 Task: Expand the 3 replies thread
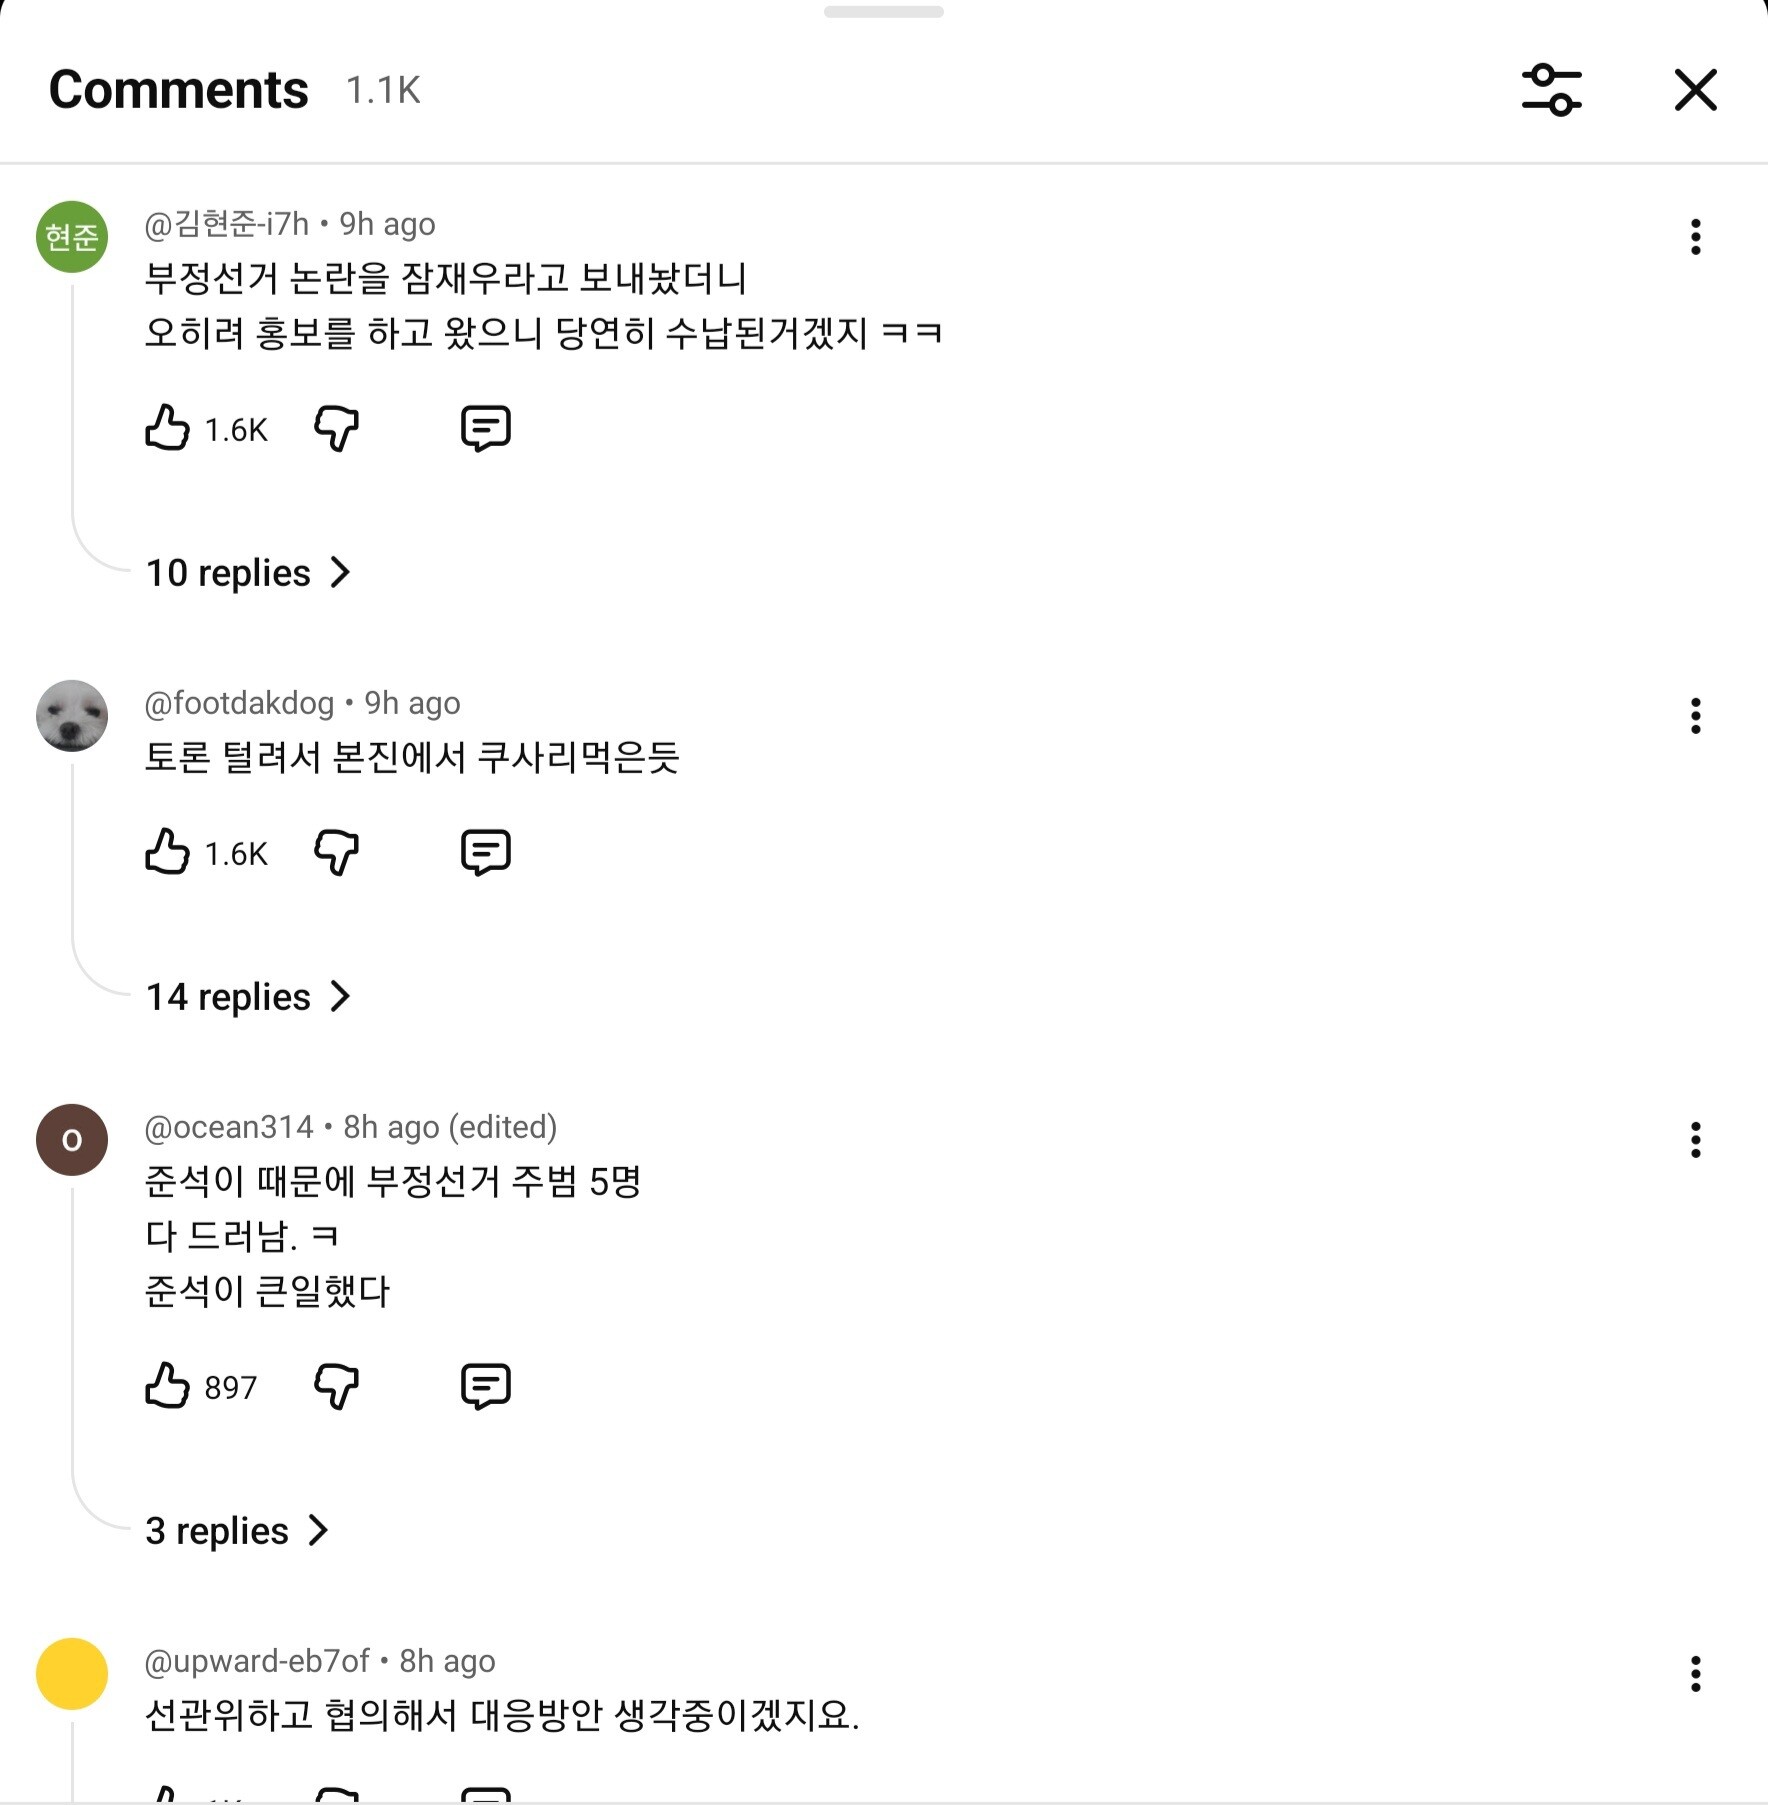pyautogui.click(x=236, y=1531)
